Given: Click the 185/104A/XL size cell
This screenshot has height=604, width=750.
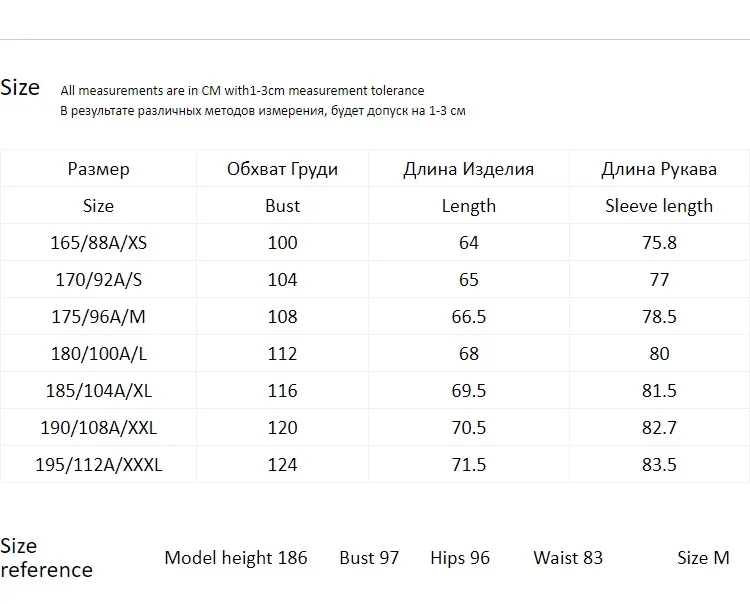Looking at the screenshot, I should [x=98, y=391].
